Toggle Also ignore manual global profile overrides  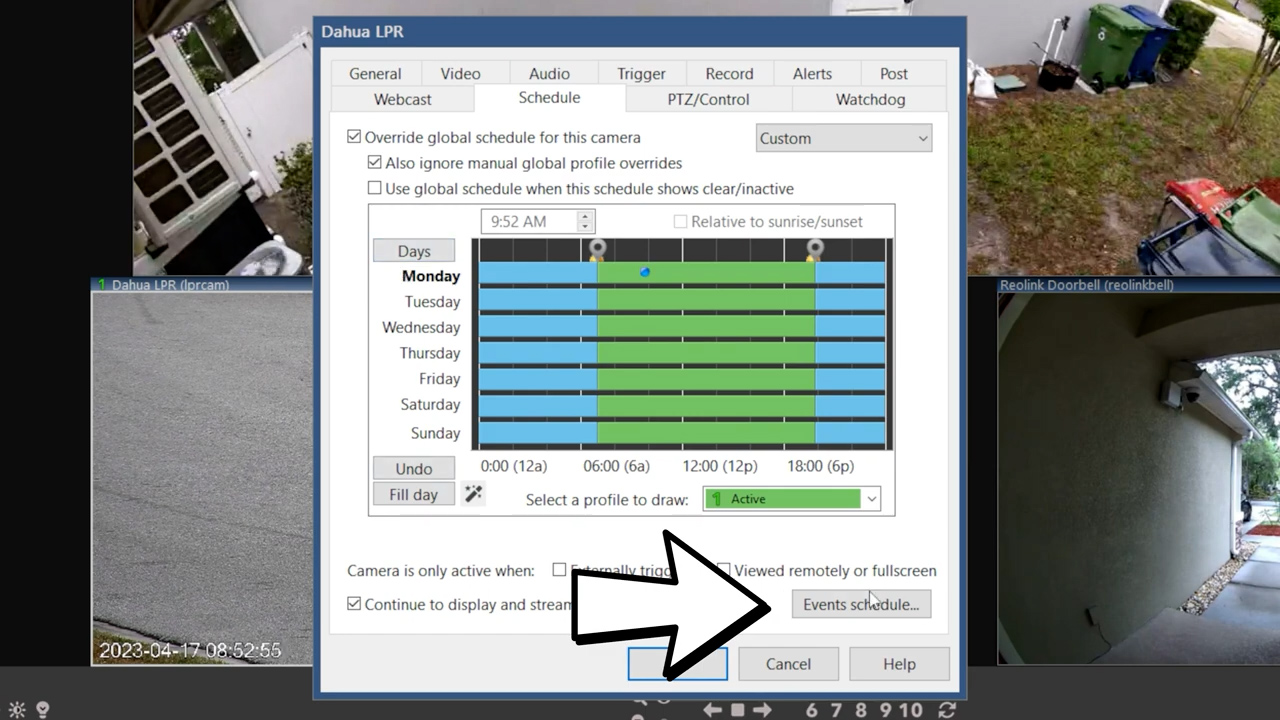[x=374, y=163]
